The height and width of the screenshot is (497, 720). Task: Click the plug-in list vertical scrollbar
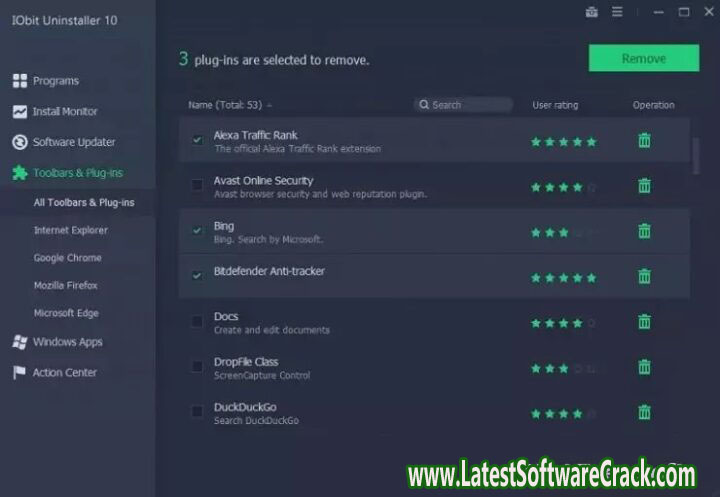696,156
